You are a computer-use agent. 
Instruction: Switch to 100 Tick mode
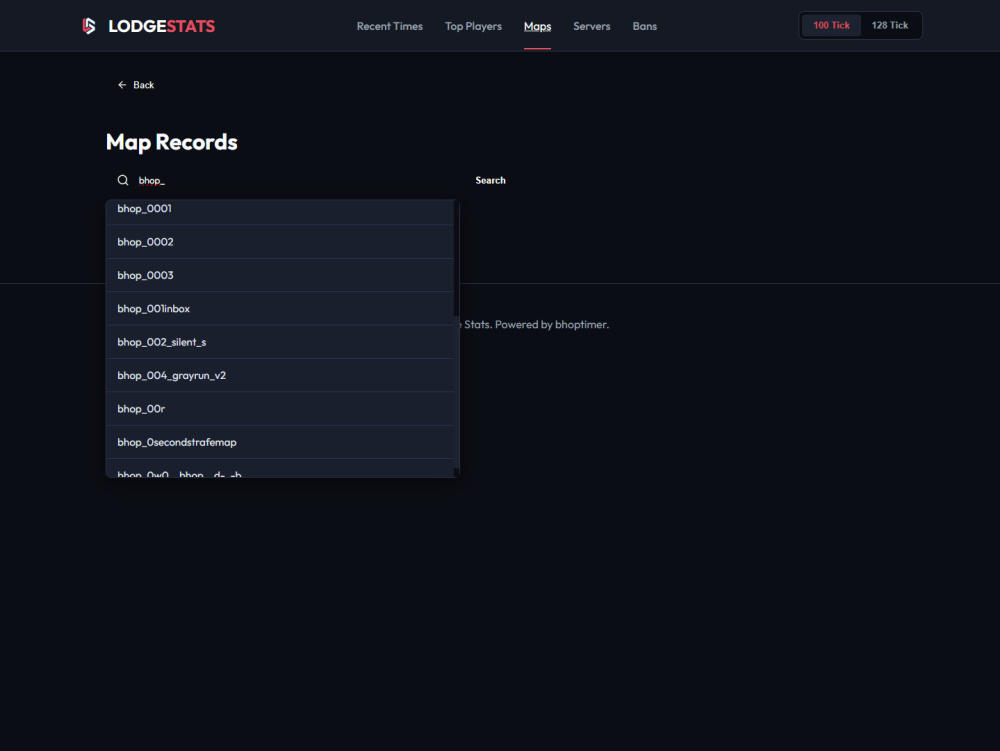[831, 26]
